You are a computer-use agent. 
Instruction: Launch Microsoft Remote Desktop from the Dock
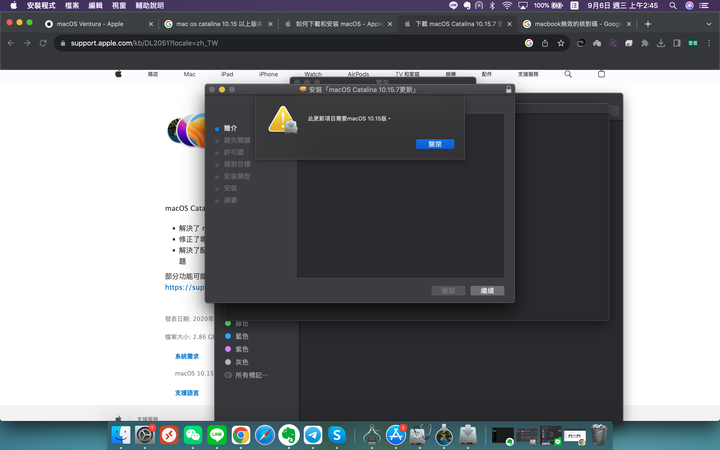click(x=169, y=434)
